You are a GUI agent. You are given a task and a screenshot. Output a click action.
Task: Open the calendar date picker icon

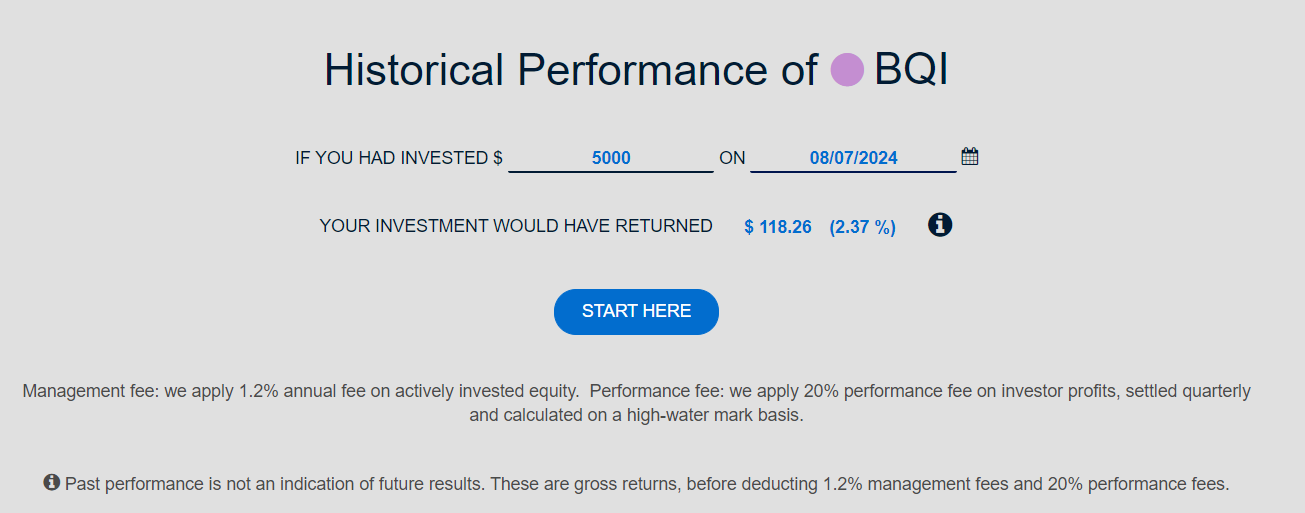pos(969,156)
